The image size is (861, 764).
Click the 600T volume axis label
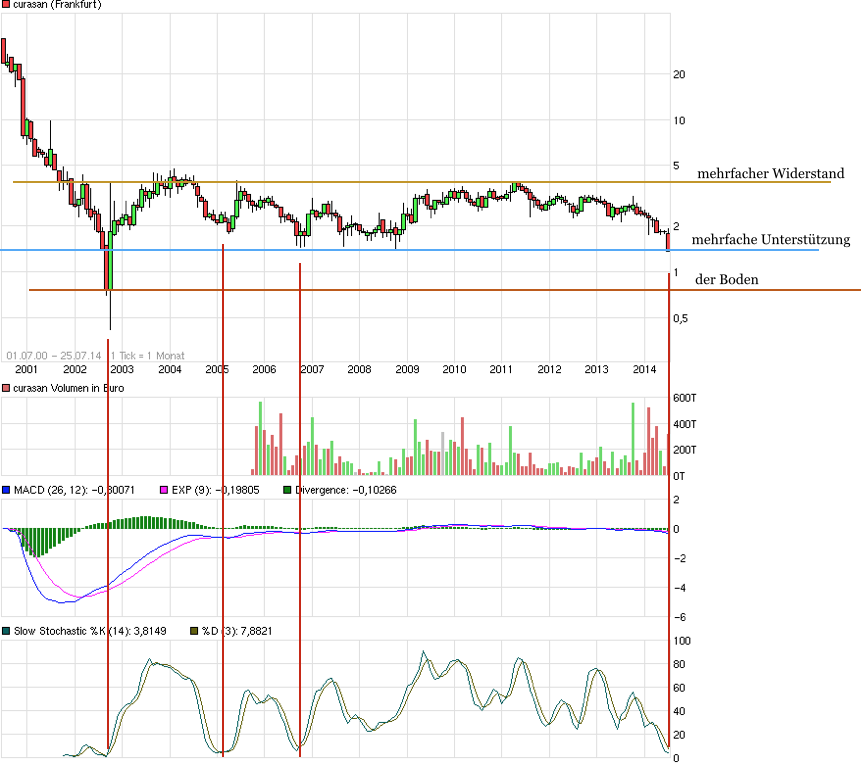685,398
